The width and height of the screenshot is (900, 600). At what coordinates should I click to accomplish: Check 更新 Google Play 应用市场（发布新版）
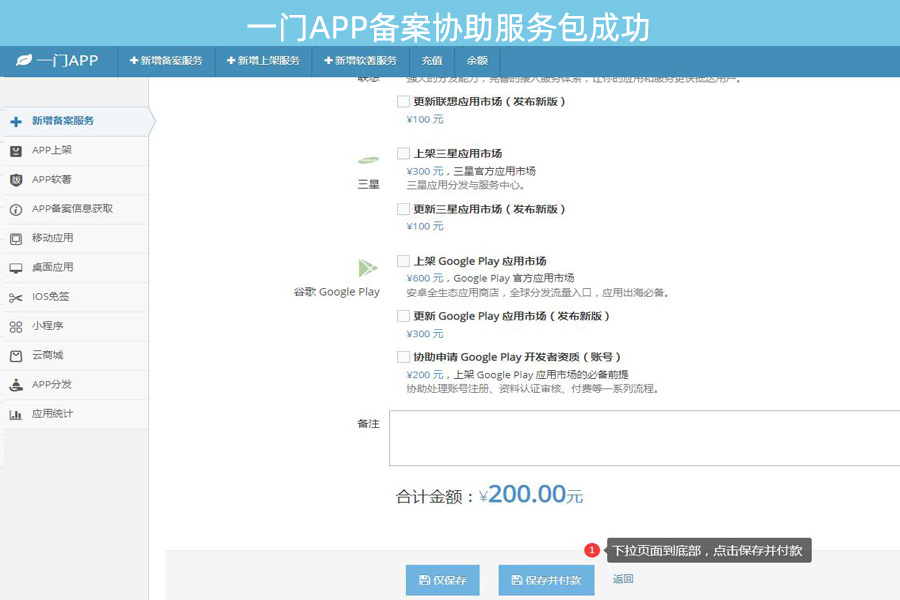click(404, 316)
